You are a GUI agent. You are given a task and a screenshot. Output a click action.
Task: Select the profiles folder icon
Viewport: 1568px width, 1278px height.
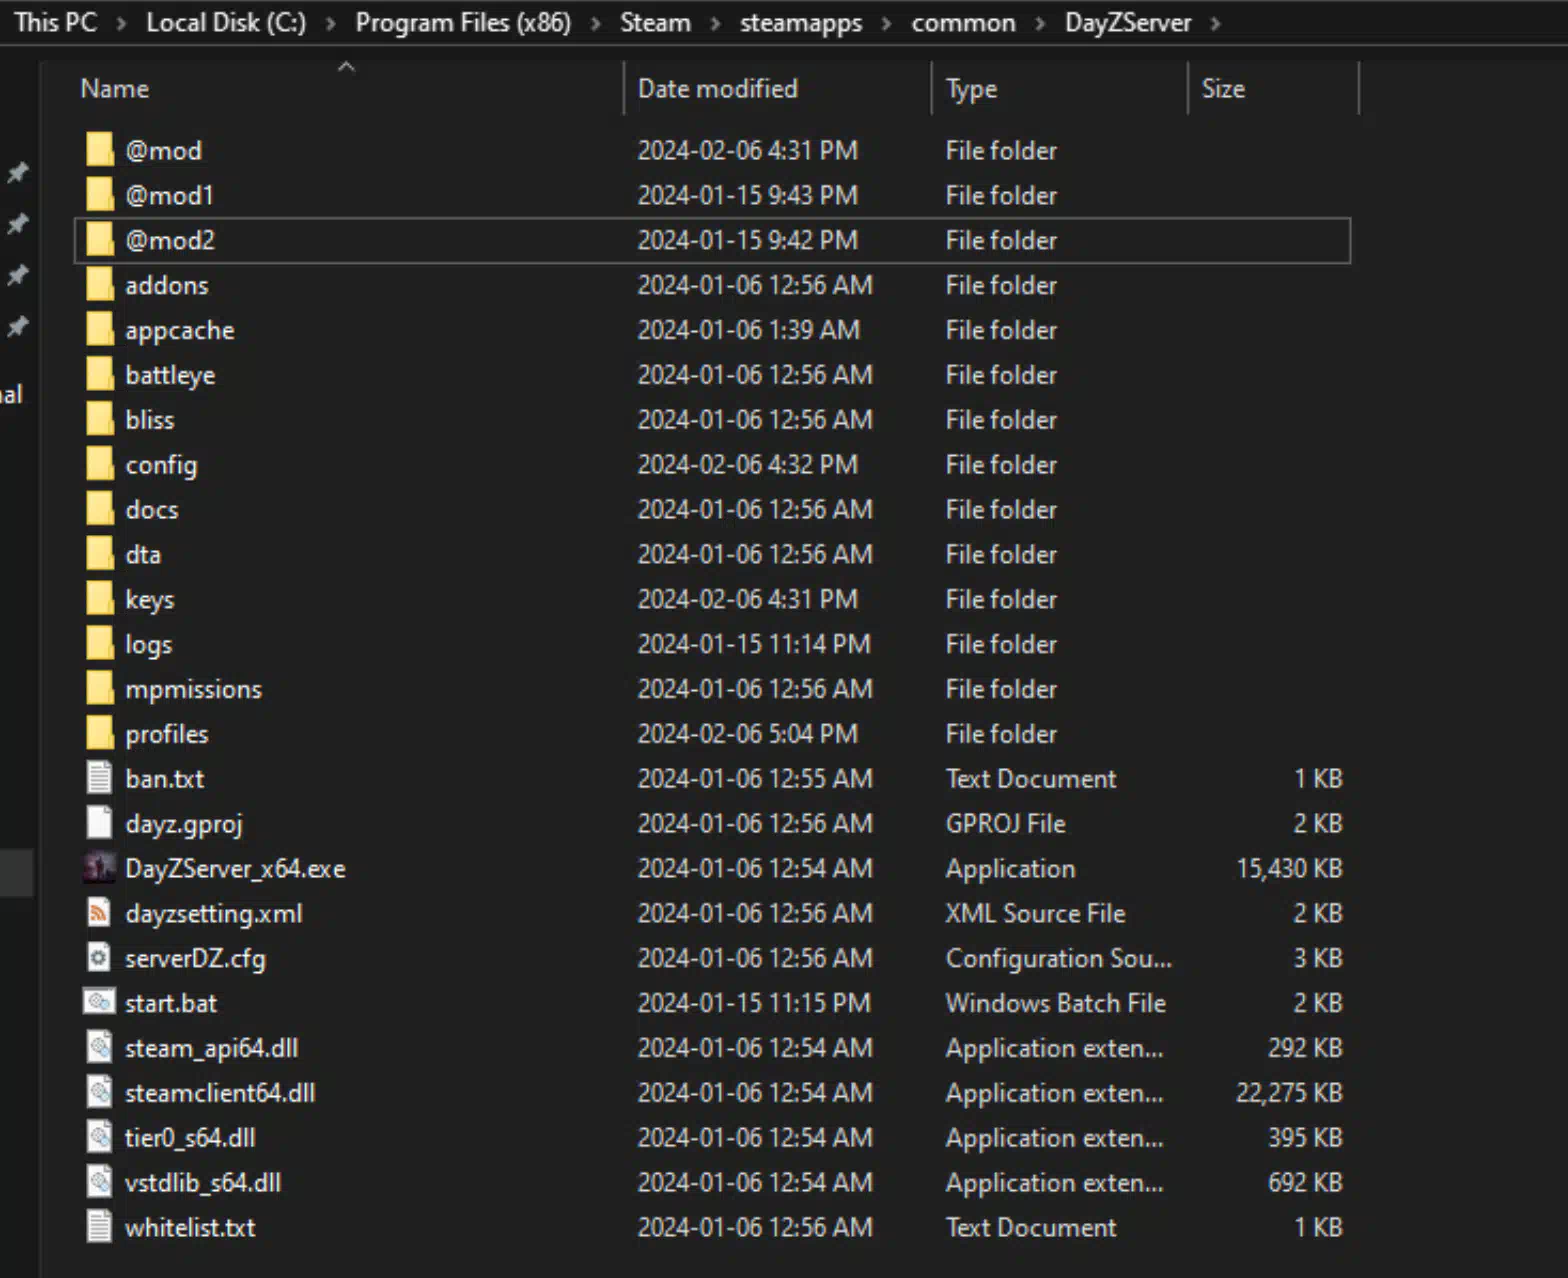tap(99, 734)
